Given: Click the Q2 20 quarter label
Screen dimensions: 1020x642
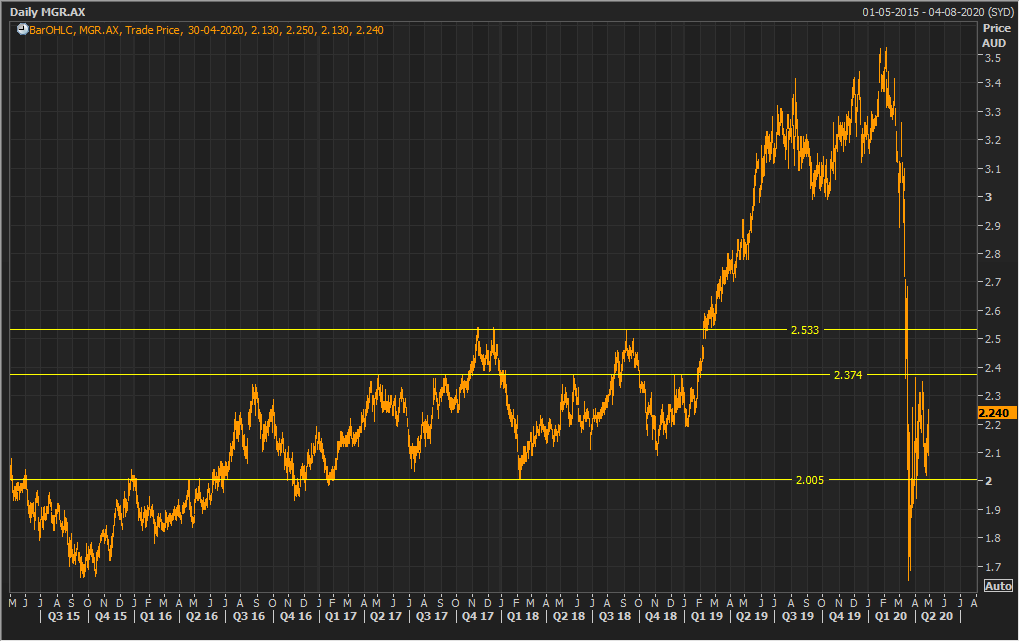Looking at the screenshot, I should (x=937, y=616).
